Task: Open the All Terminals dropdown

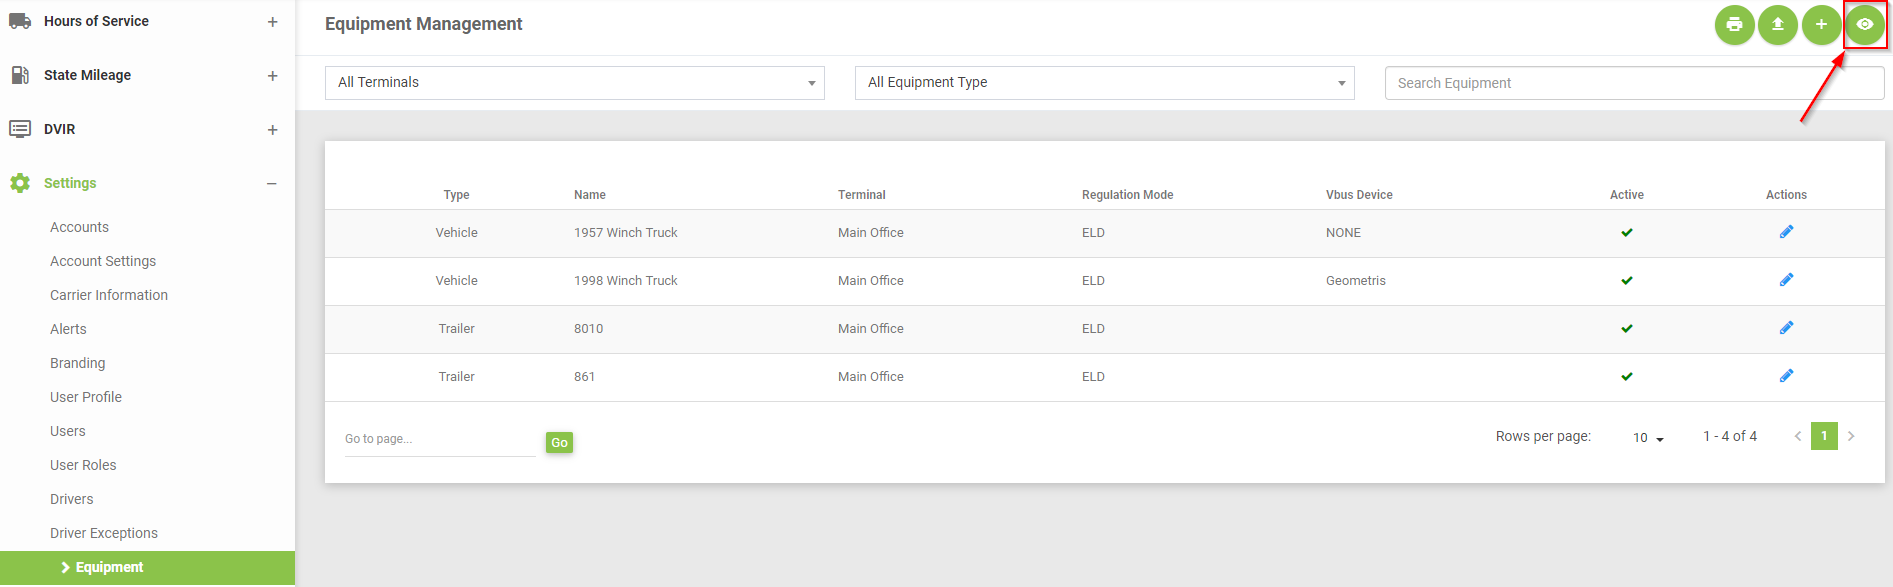Action: 574,83
